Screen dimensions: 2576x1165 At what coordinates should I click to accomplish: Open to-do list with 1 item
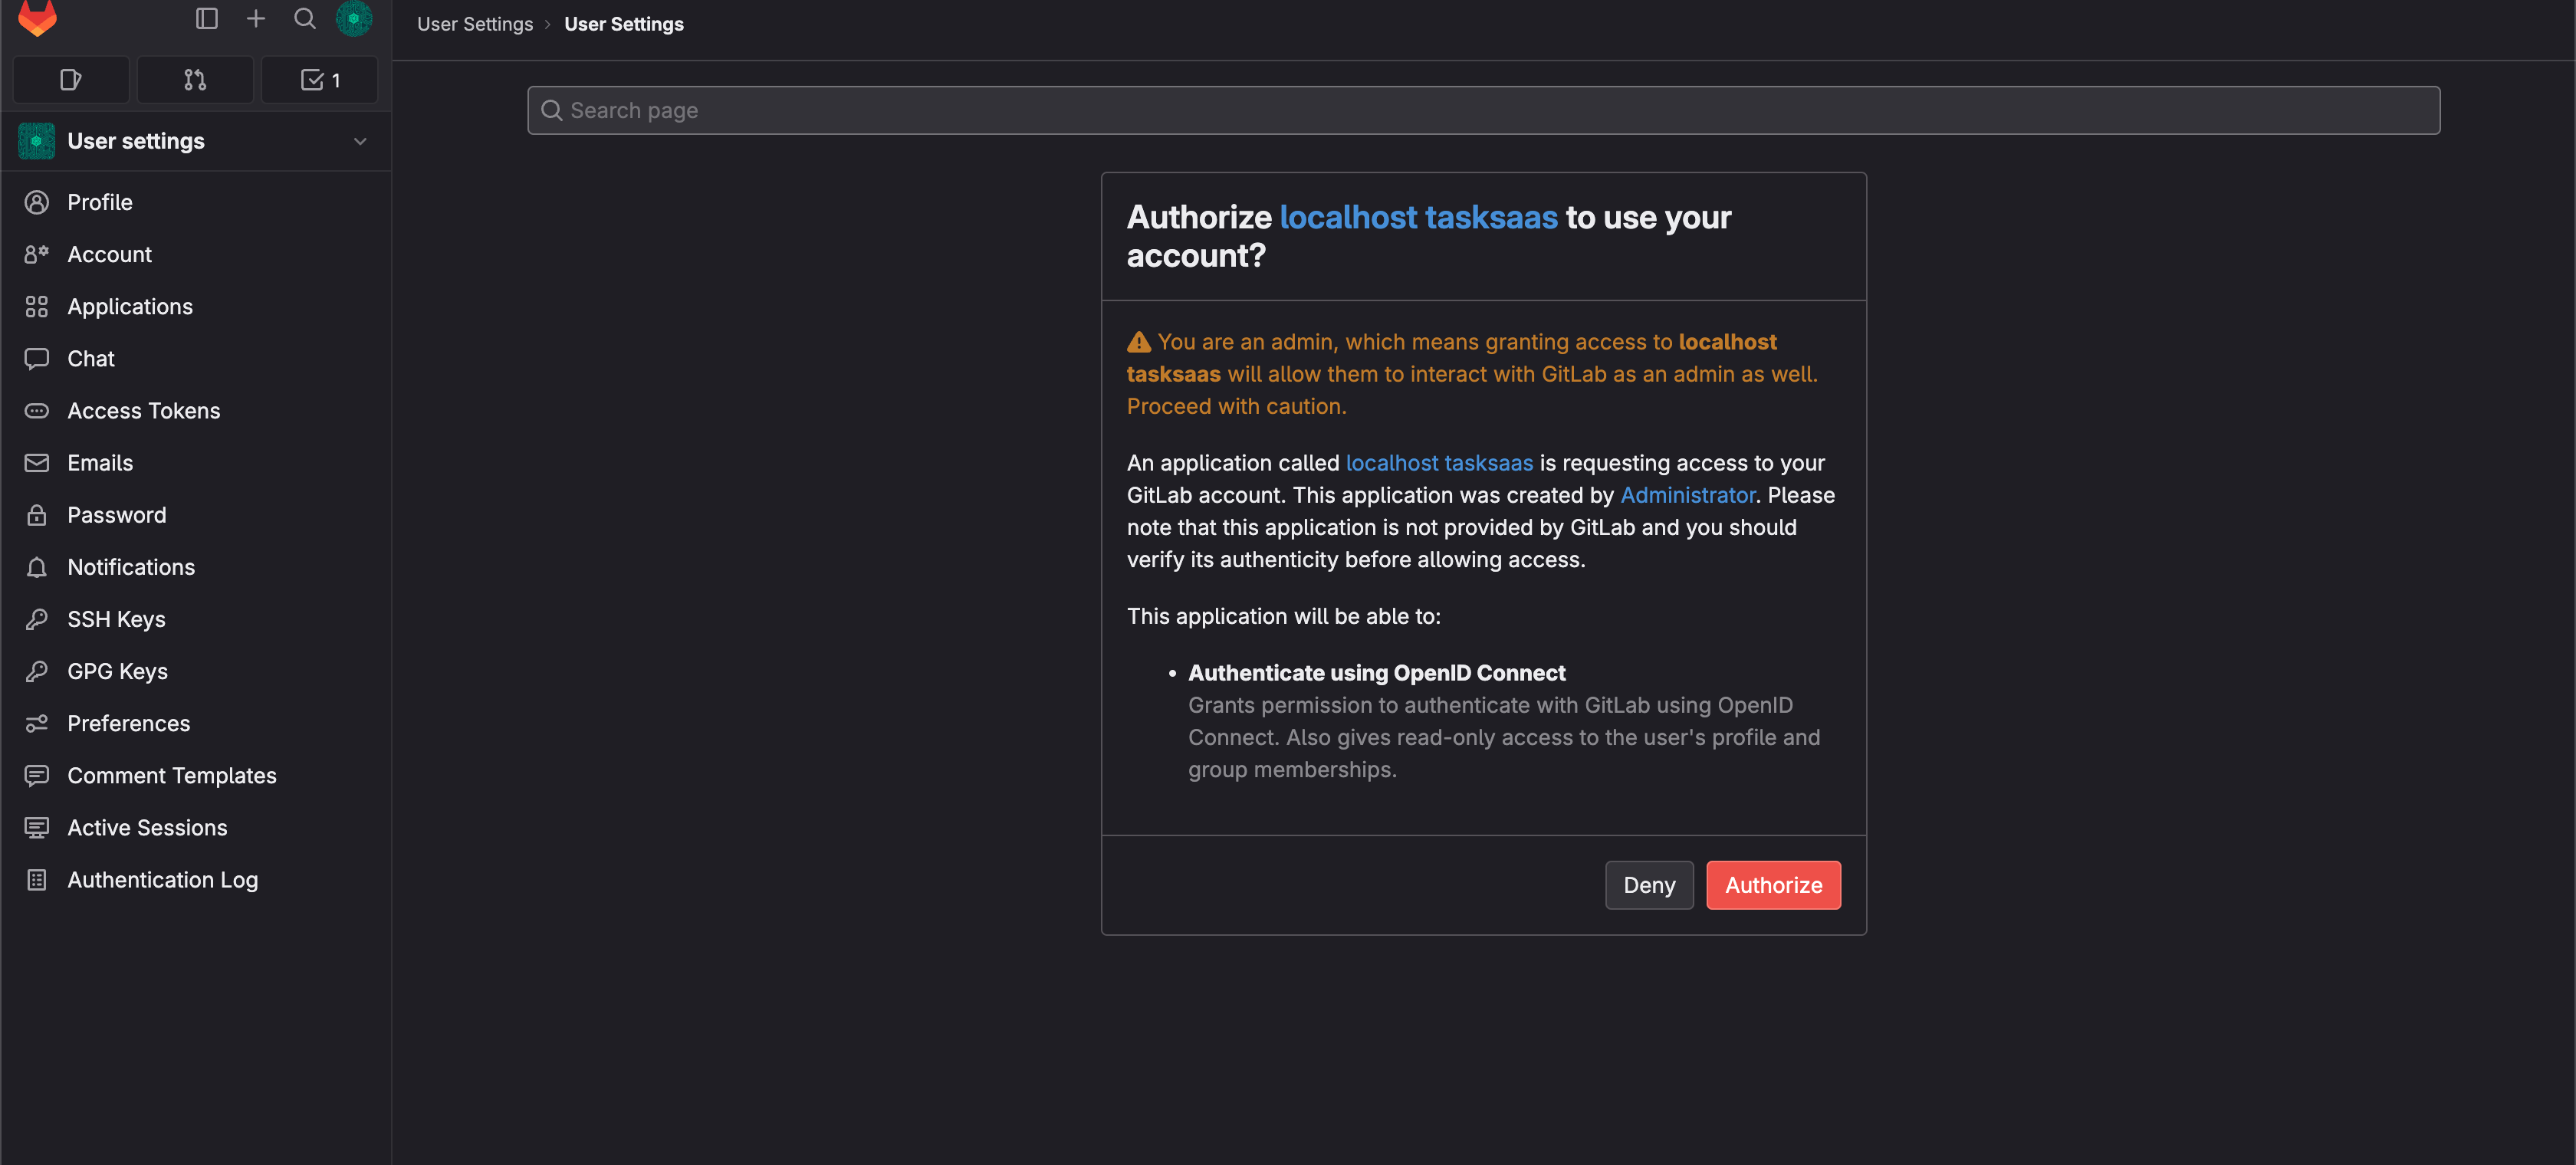320,80
